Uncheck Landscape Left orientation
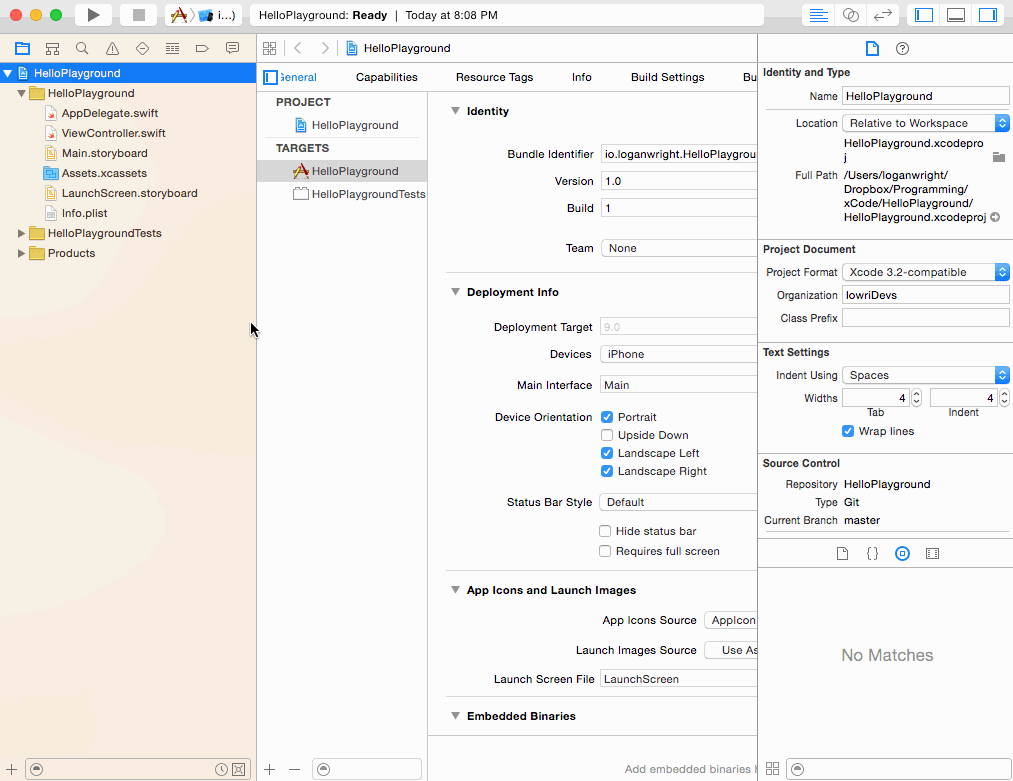This screenshot has height=781, width=1013. coord(607,453)
